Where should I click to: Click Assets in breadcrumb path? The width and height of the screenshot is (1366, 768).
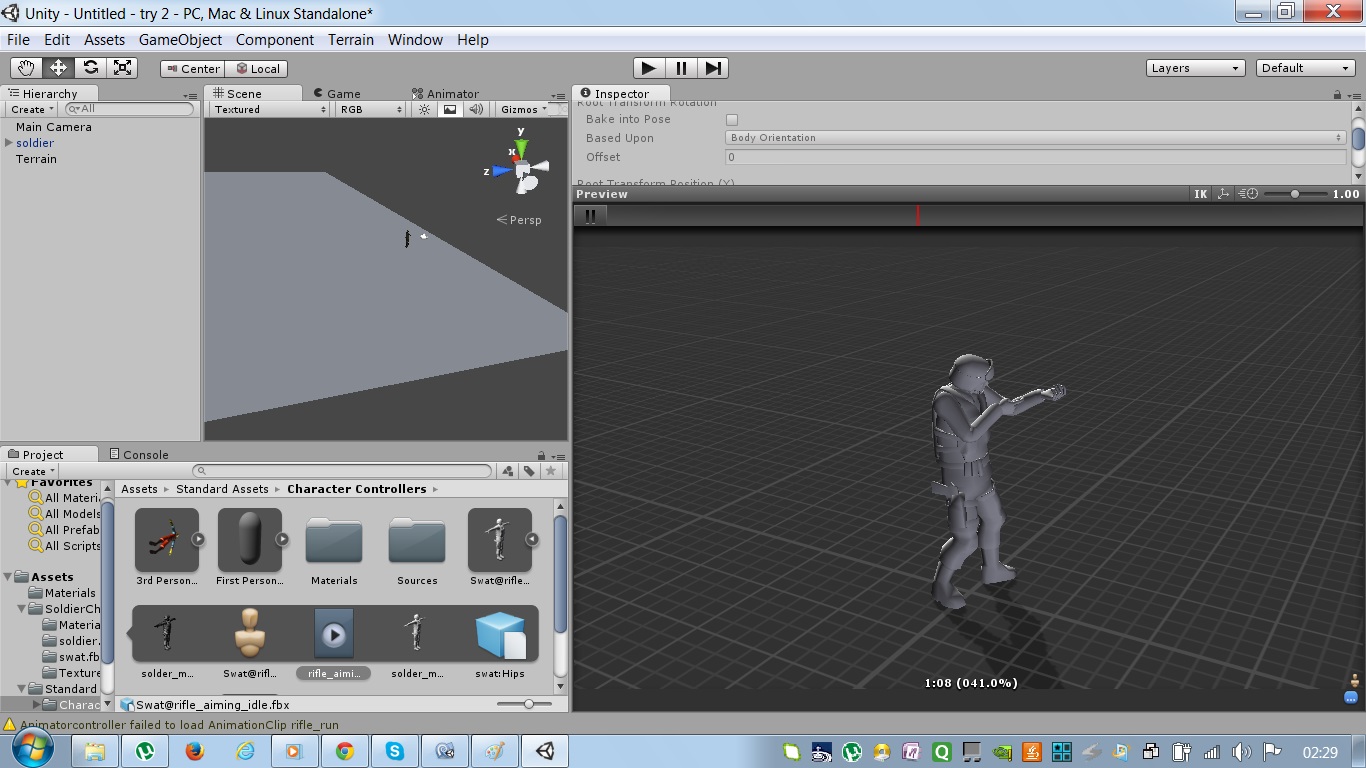point(139,489)
